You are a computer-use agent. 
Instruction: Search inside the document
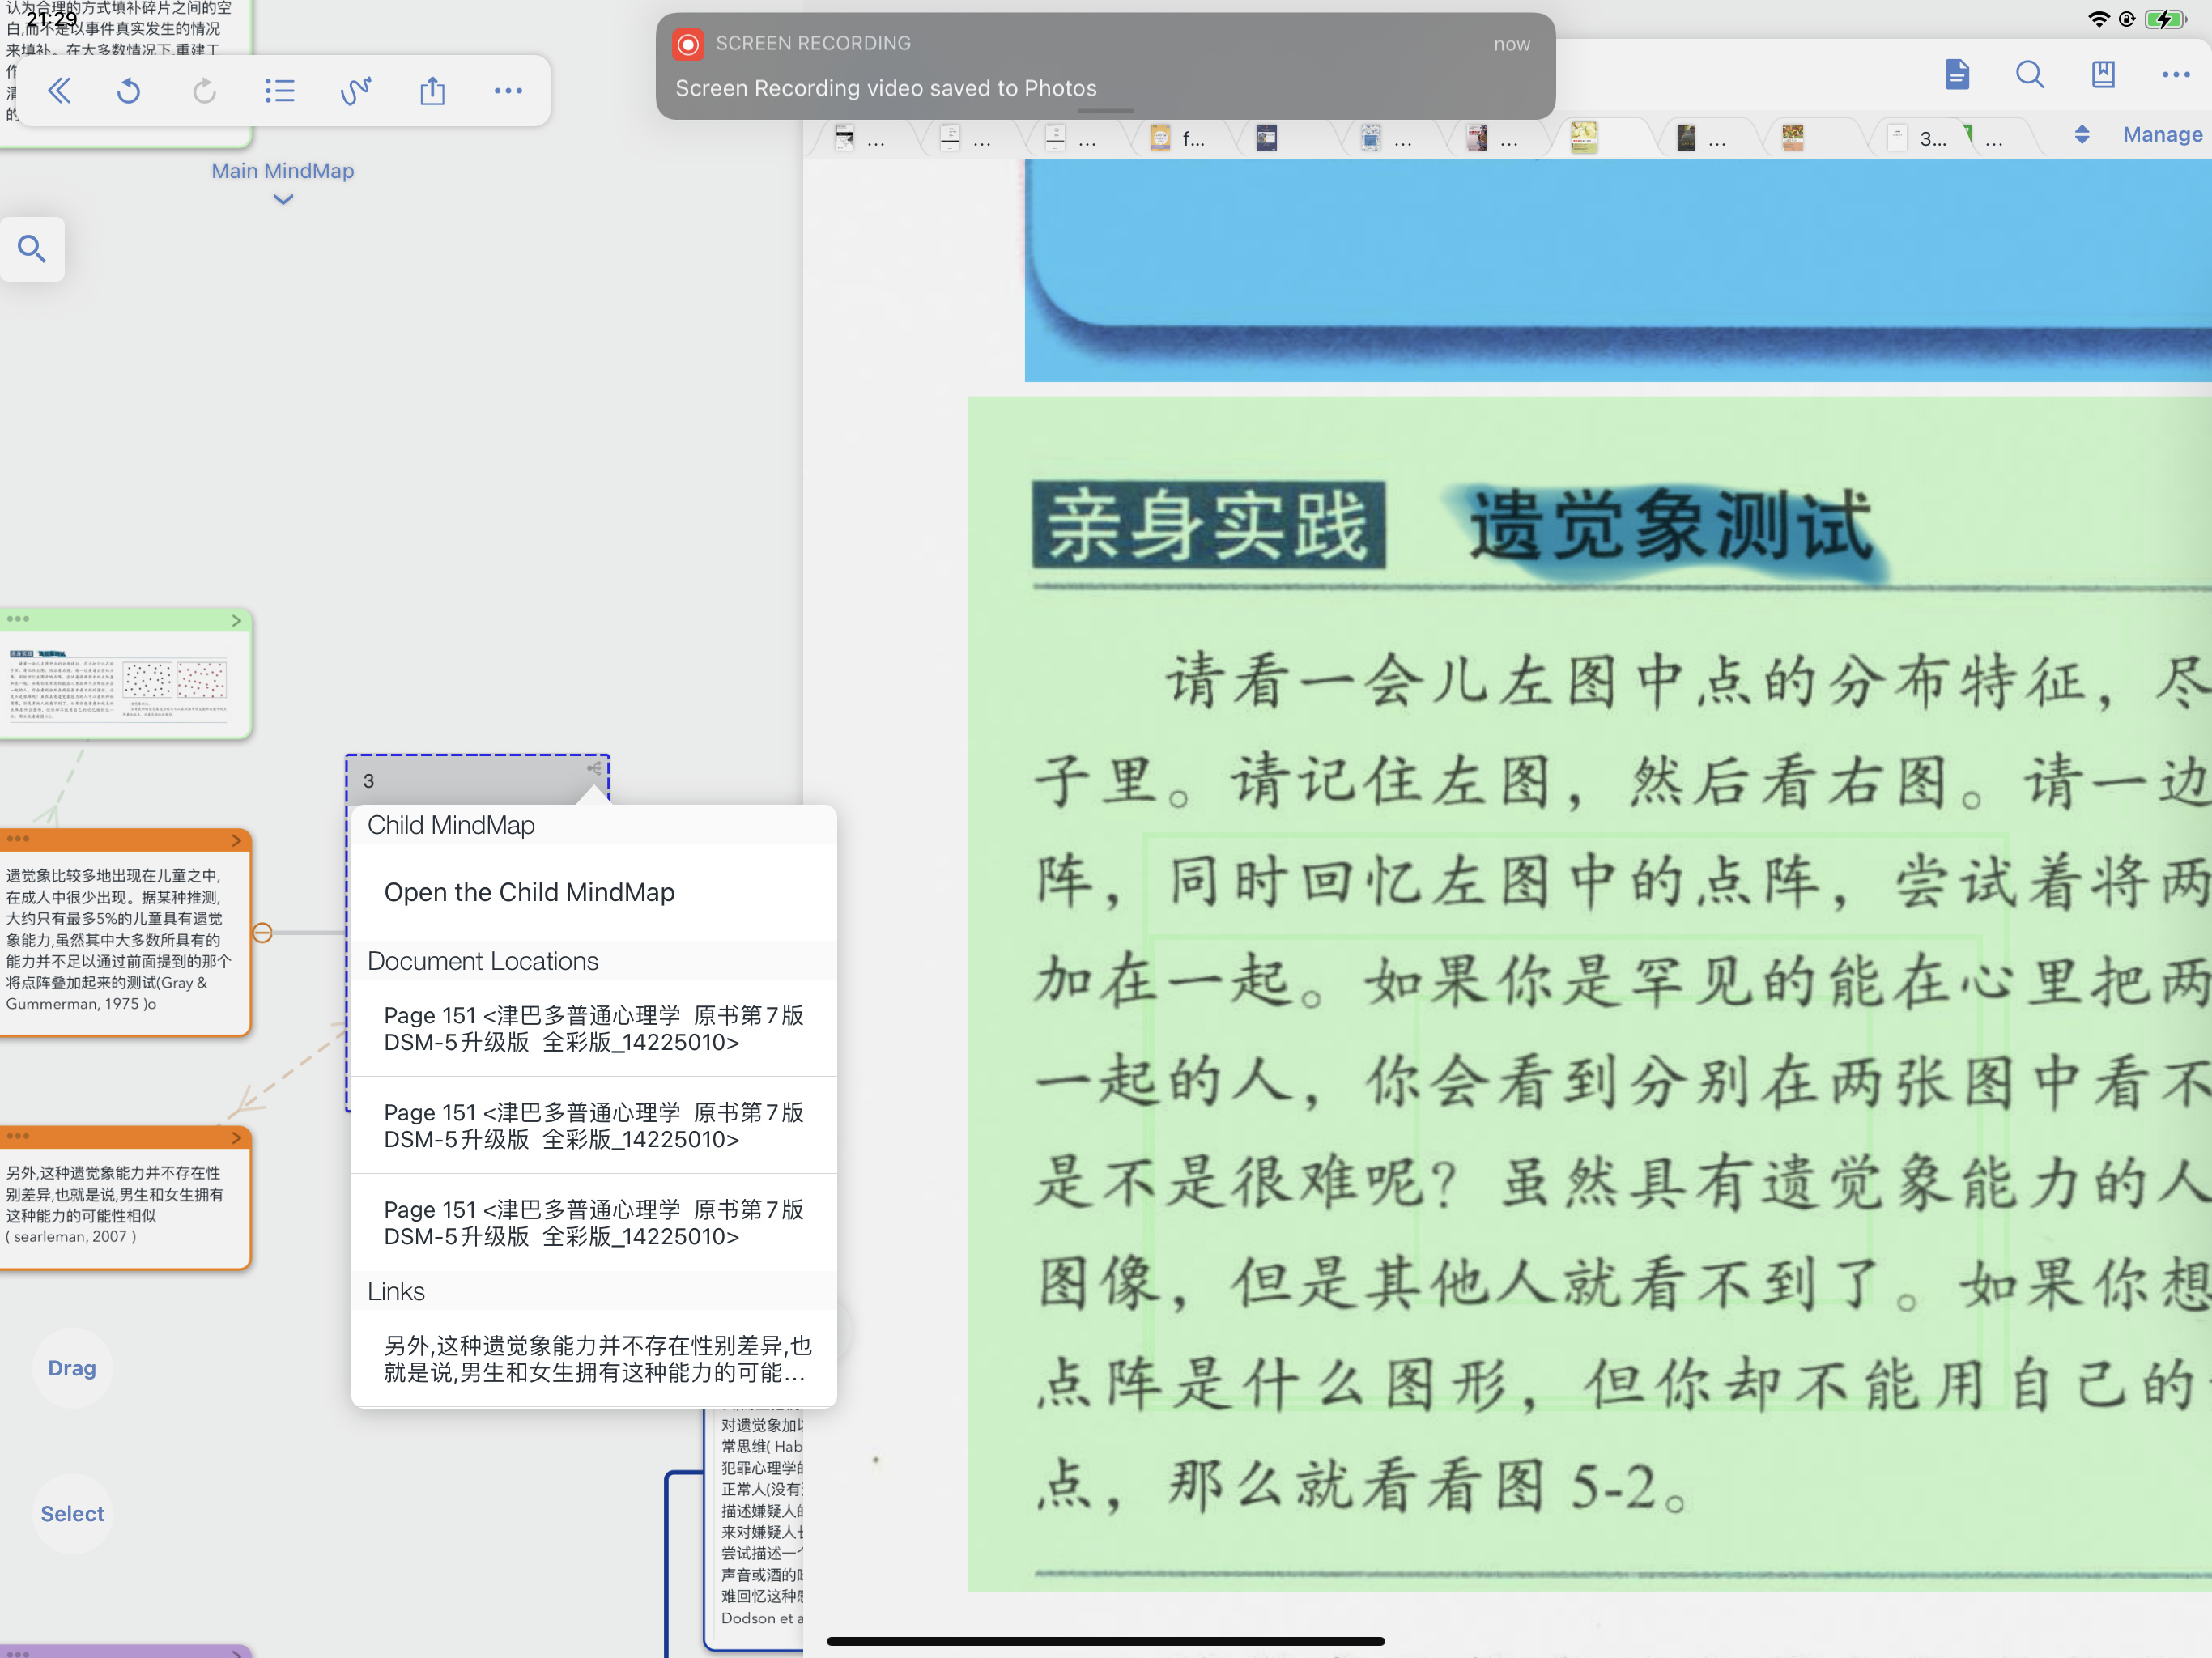[x=2029, y=74]
